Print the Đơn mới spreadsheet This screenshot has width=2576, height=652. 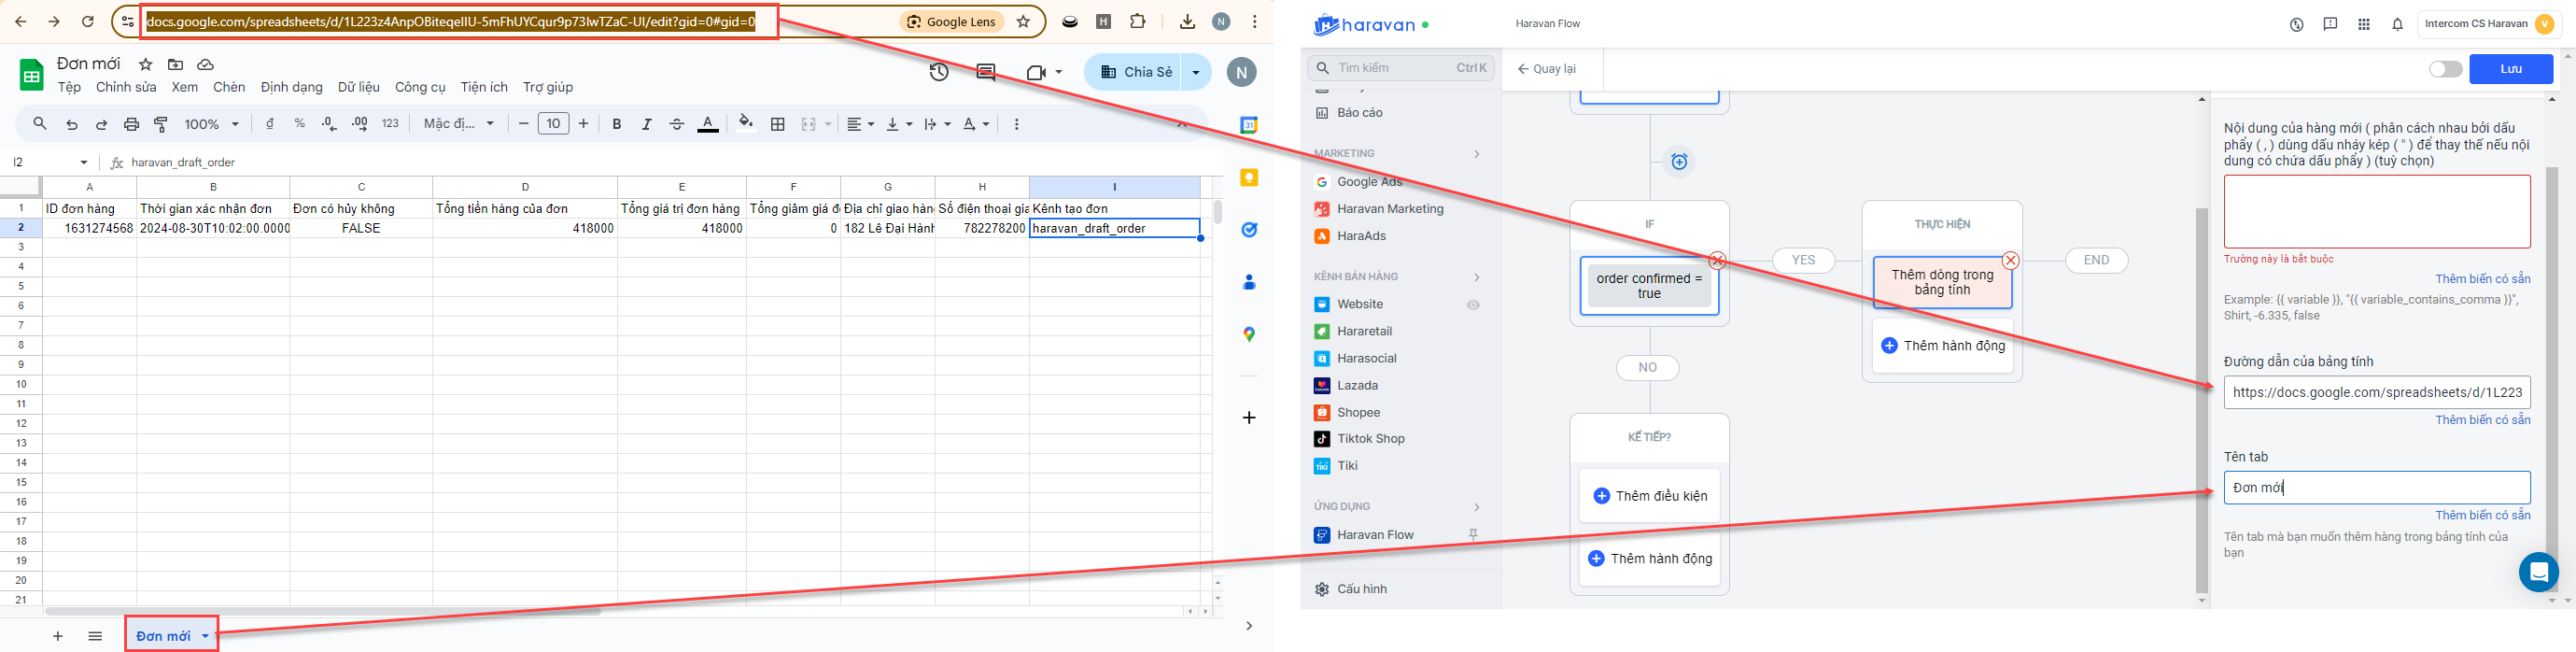pos(131,124)
